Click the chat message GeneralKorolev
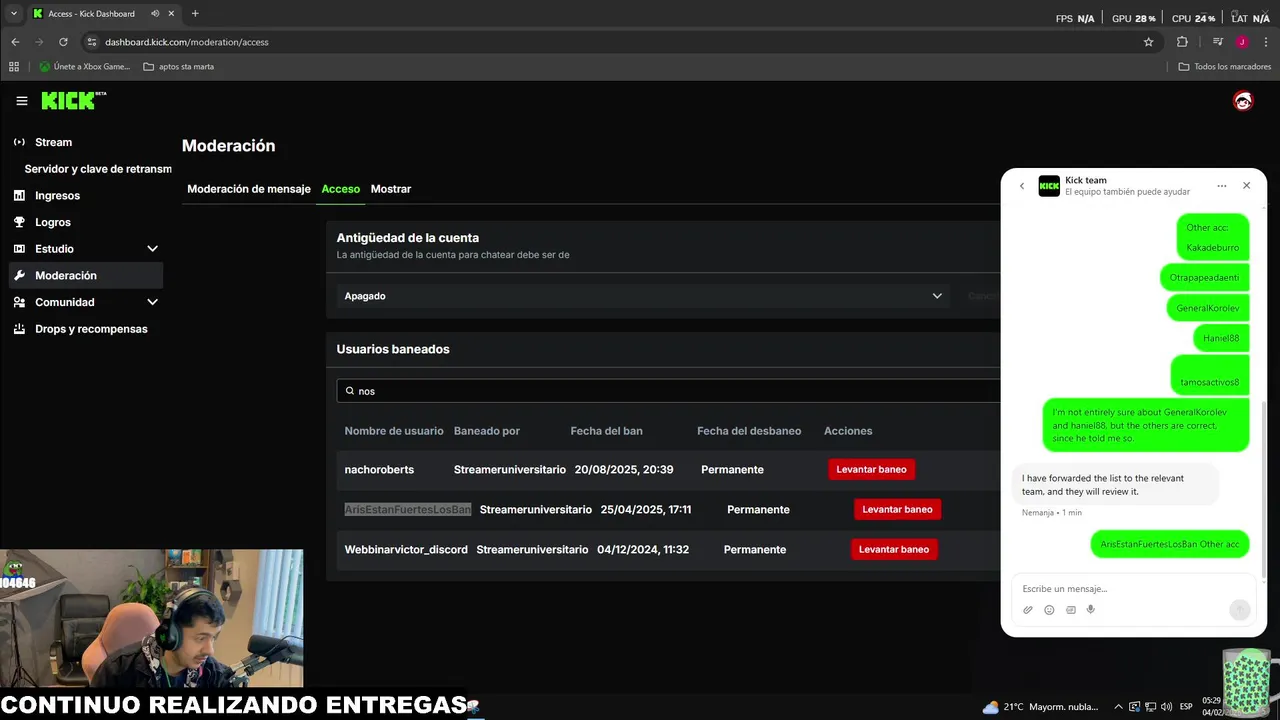1280x720 pixels. coord(1208,308)
